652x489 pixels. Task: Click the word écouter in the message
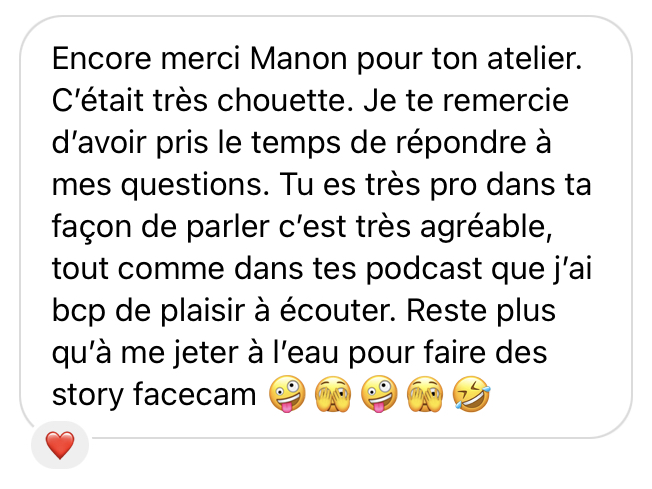click(x=337, y=311)
